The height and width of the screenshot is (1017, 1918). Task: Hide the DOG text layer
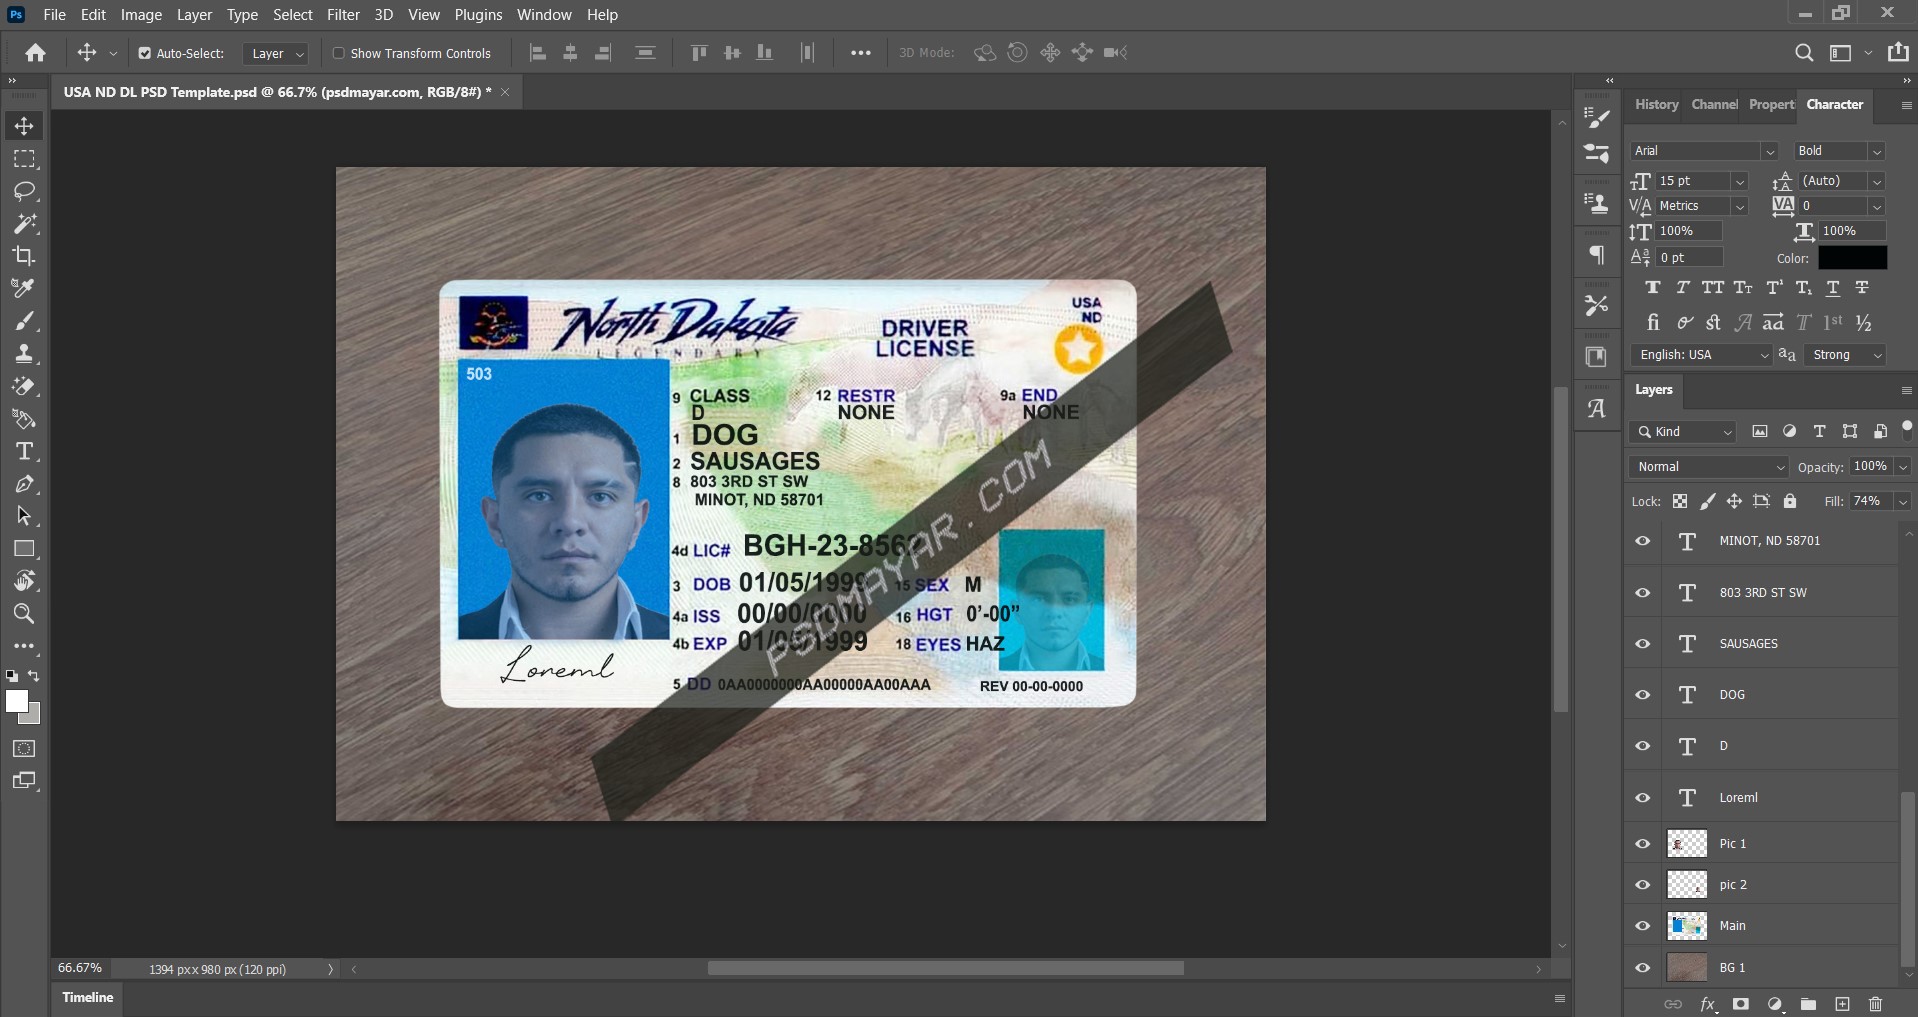click(x=1643, y=695)
